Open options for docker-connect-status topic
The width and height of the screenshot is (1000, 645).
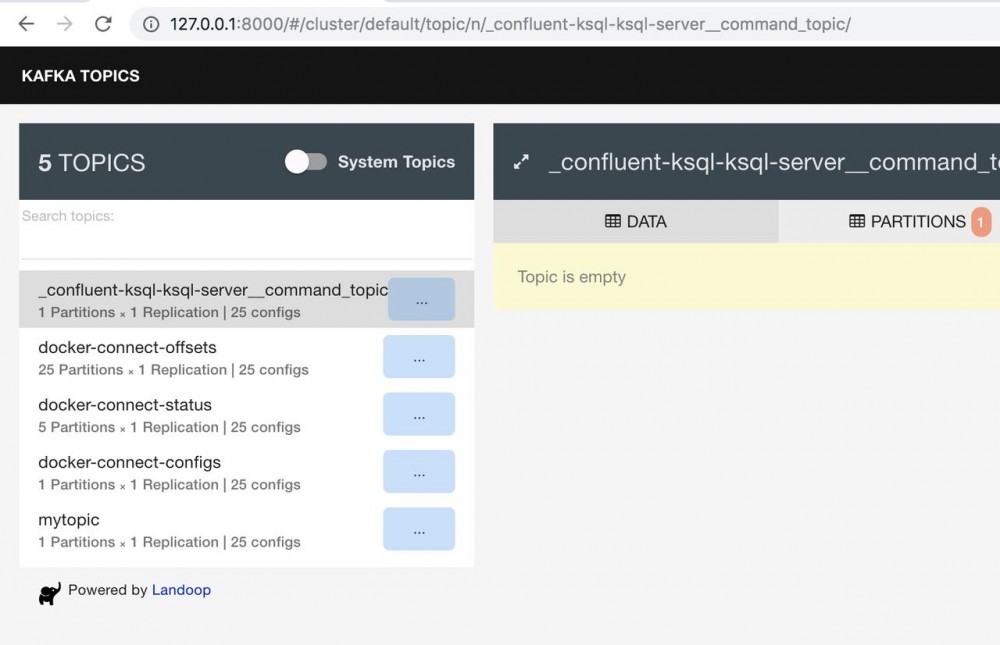[x=419, y=414]
